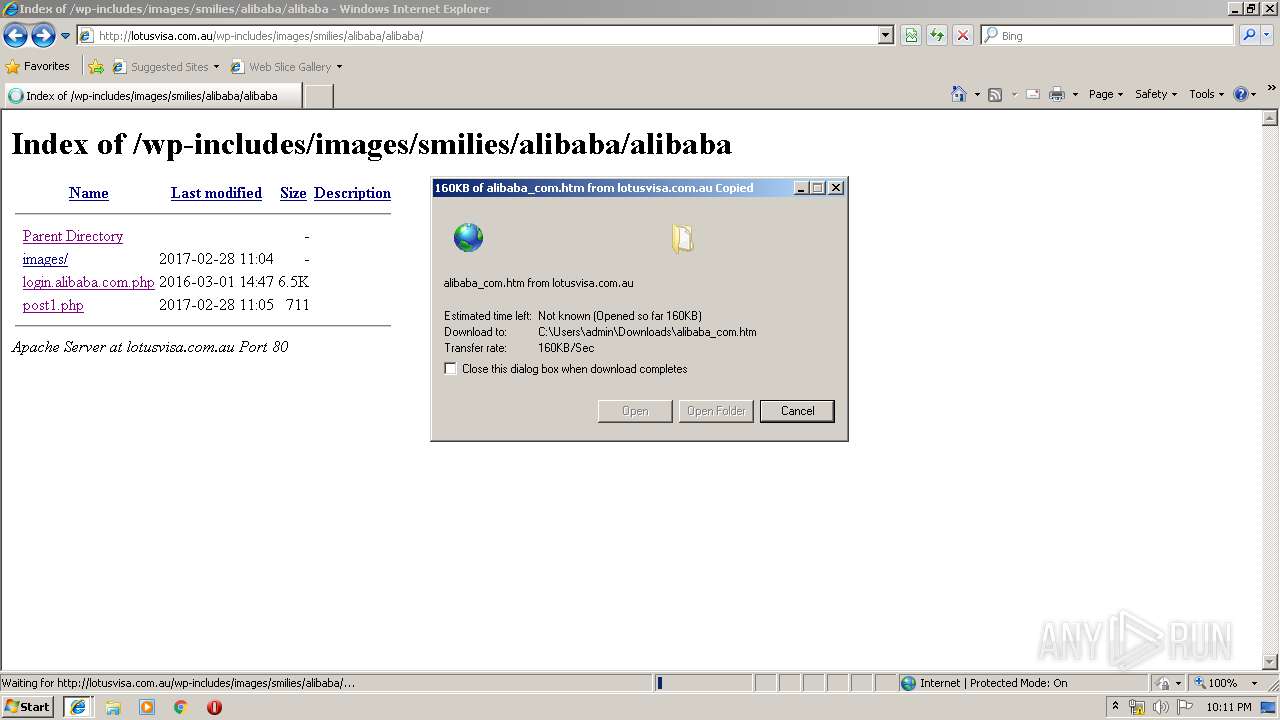Click the Read Mail envelope icon
This screenshot has width=1280, height=720.
point(1033,94)
